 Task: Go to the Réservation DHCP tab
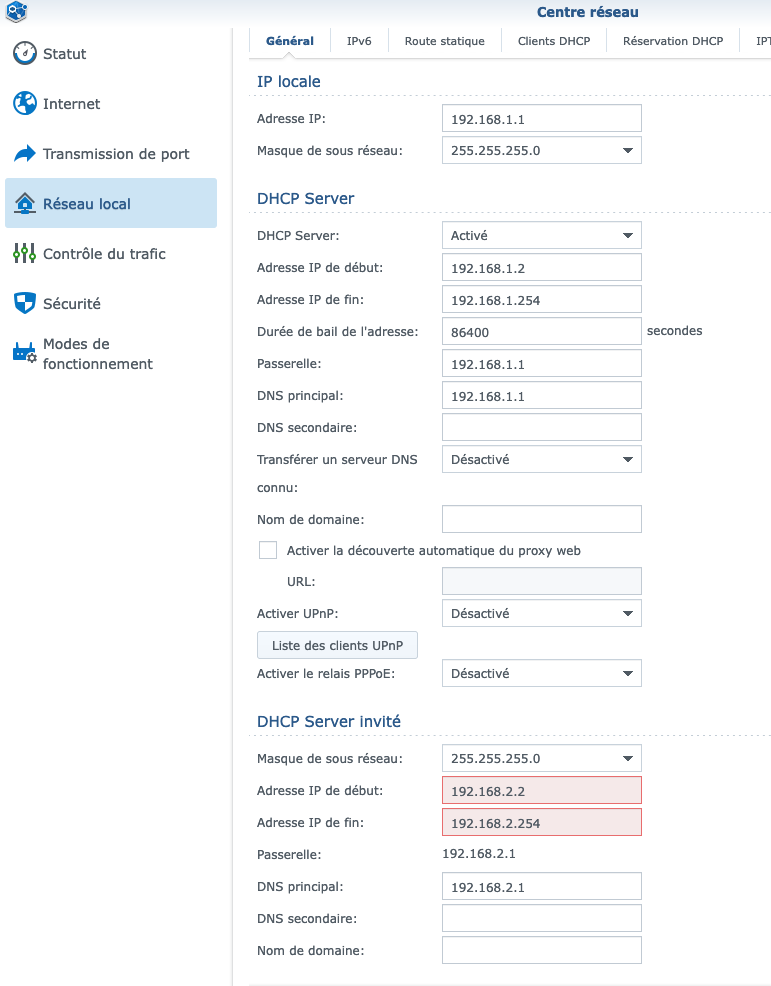click(673, 41)
